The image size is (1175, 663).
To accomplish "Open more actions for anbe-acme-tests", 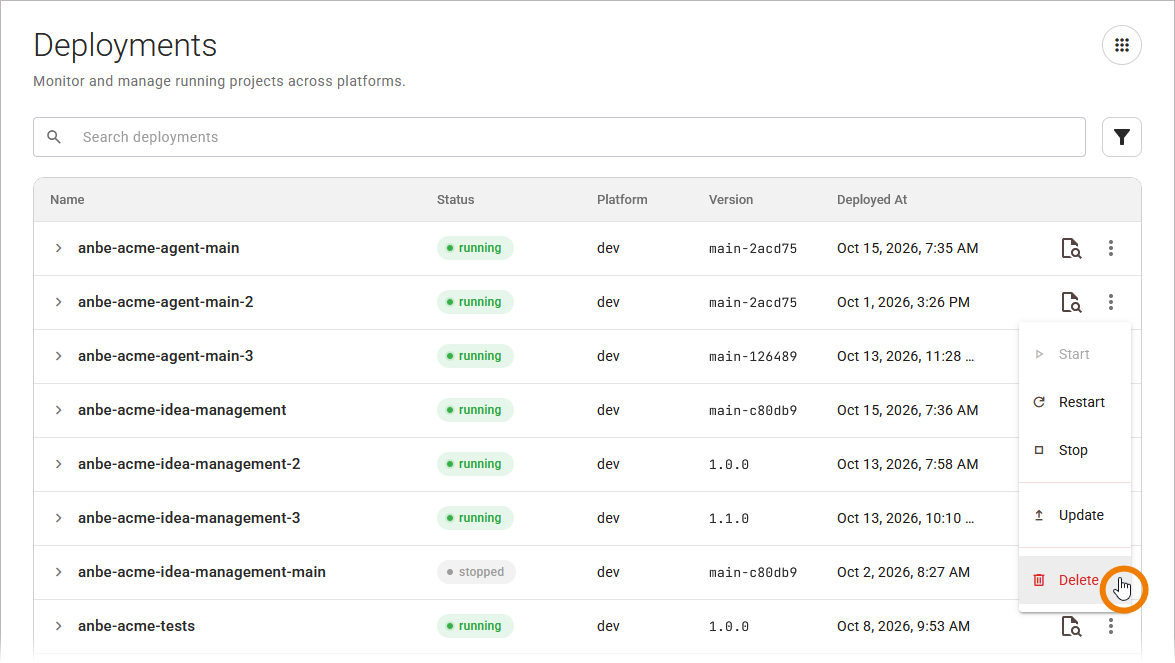I will click(x=1111, y=626).
